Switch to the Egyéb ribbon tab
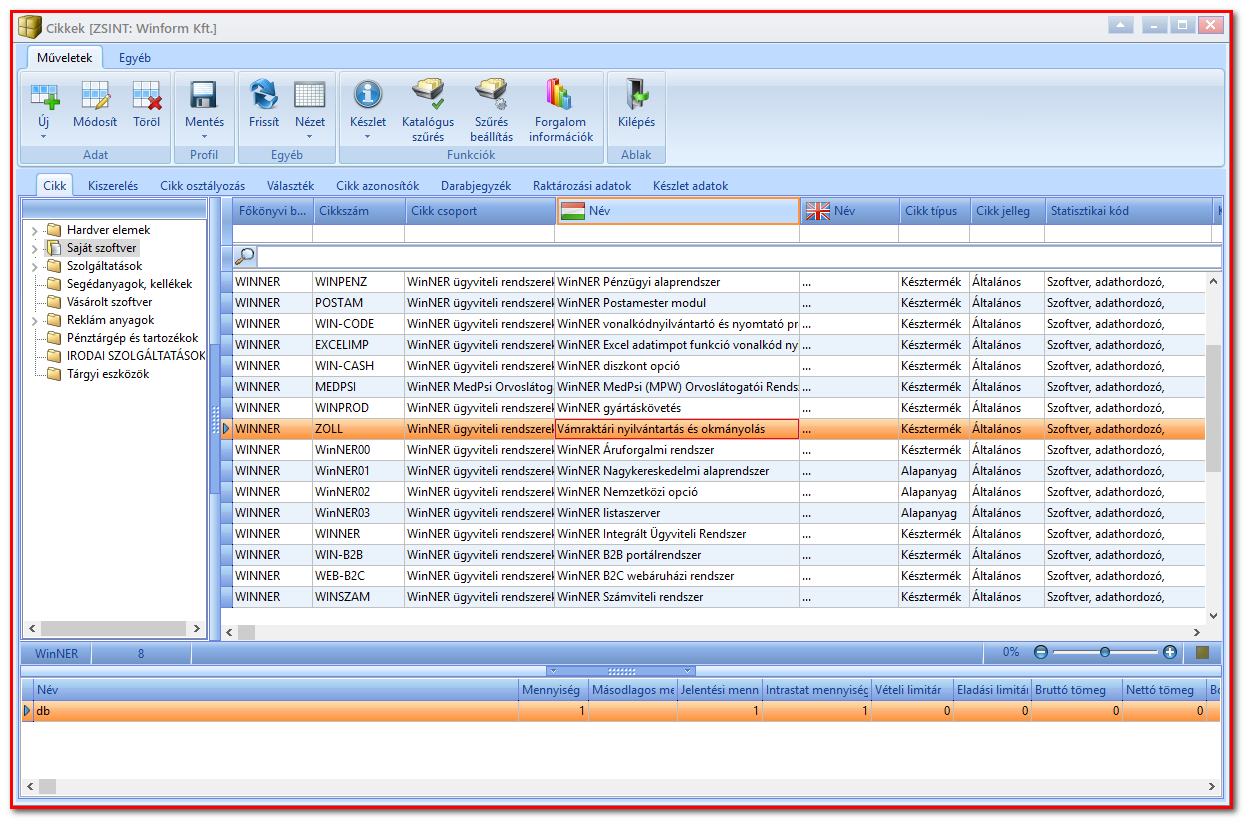This screenshot has width=1244, height=820. 135,58
